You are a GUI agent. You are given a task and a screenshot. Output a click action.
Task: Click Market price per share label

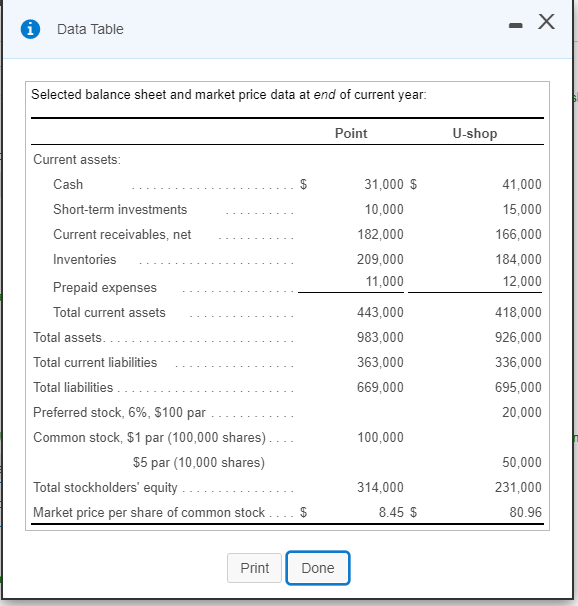(x=149, y=512)
